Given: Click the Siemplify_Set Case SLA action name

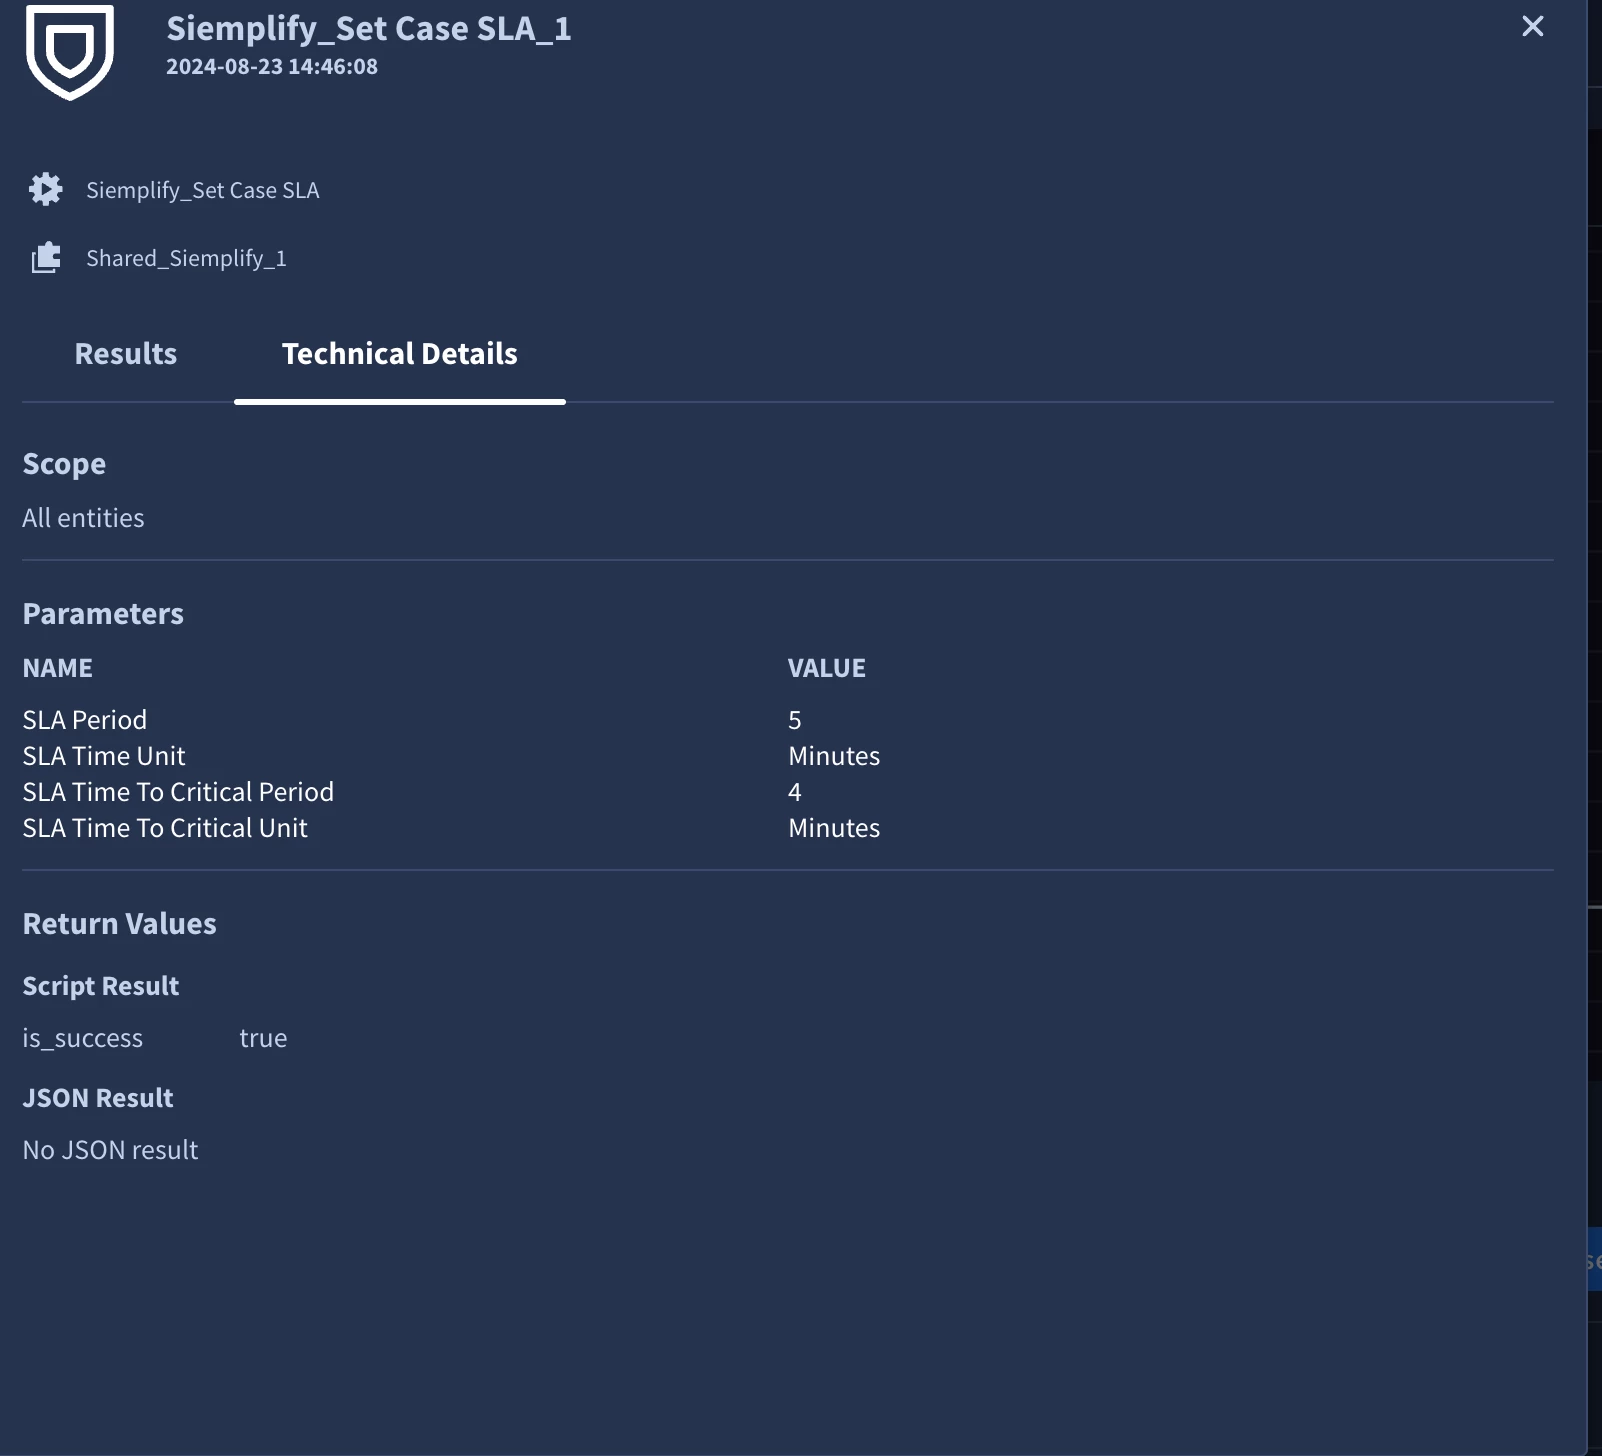Looking at the screenshot, I should point(203,190).
